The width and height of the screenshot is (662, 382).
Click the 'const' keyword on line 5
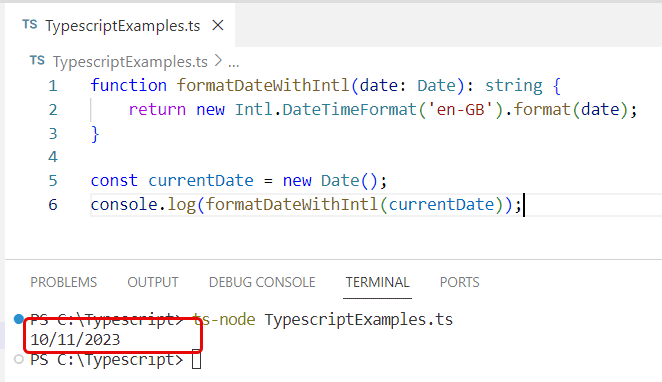coord(114,181)
